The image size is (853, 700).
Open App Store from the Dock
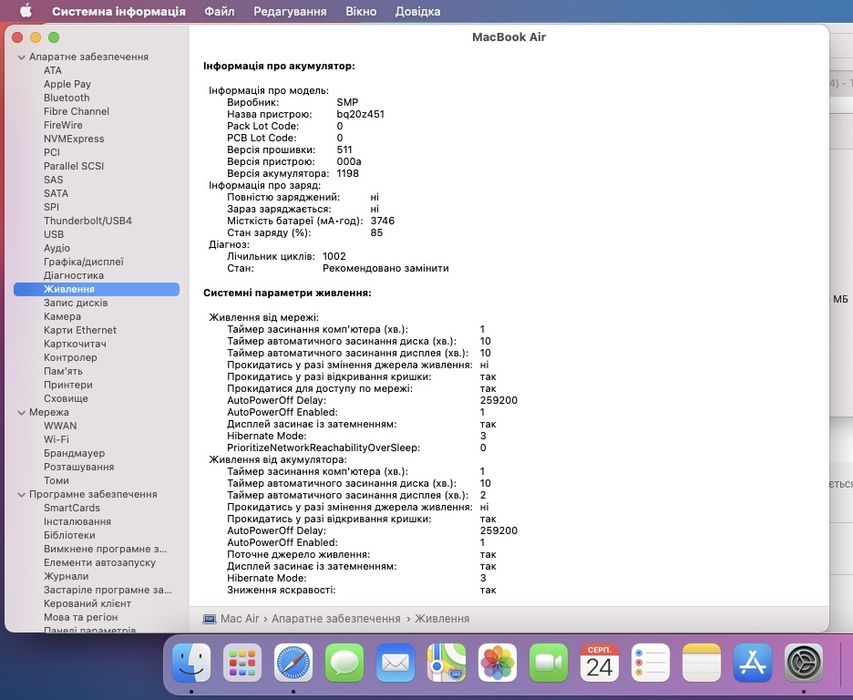tap(752, 662)
